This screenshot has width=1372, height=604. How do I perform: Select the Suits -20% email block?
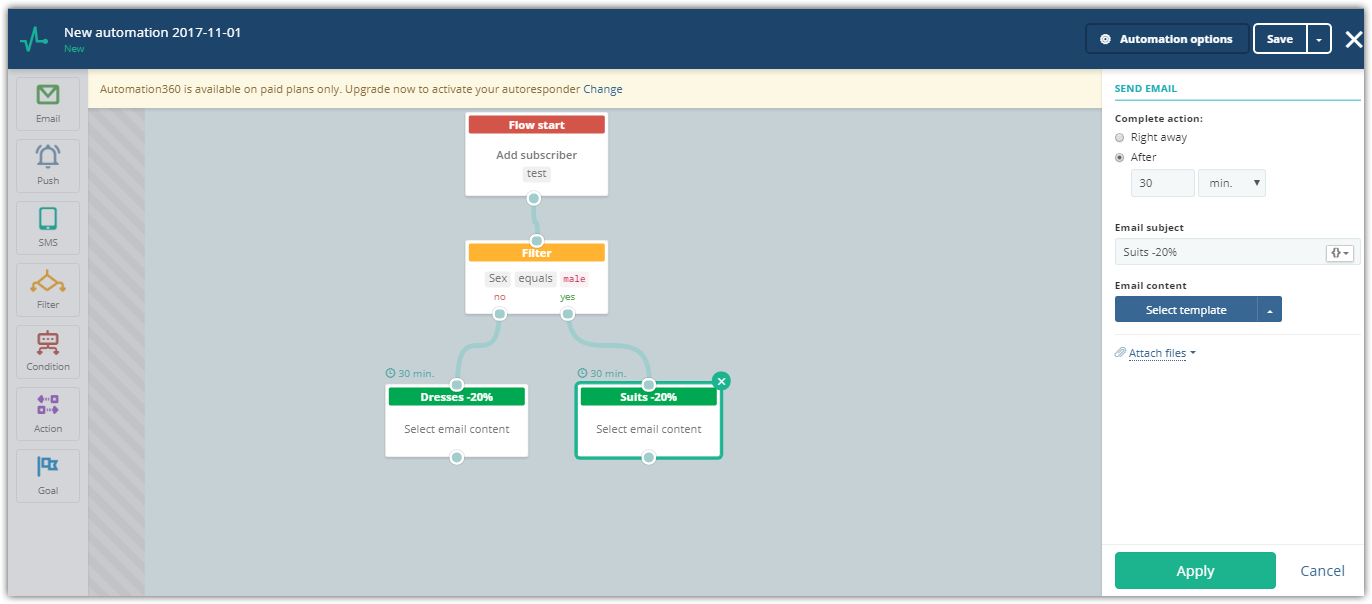pyautogui.click(x=649, y=421)
